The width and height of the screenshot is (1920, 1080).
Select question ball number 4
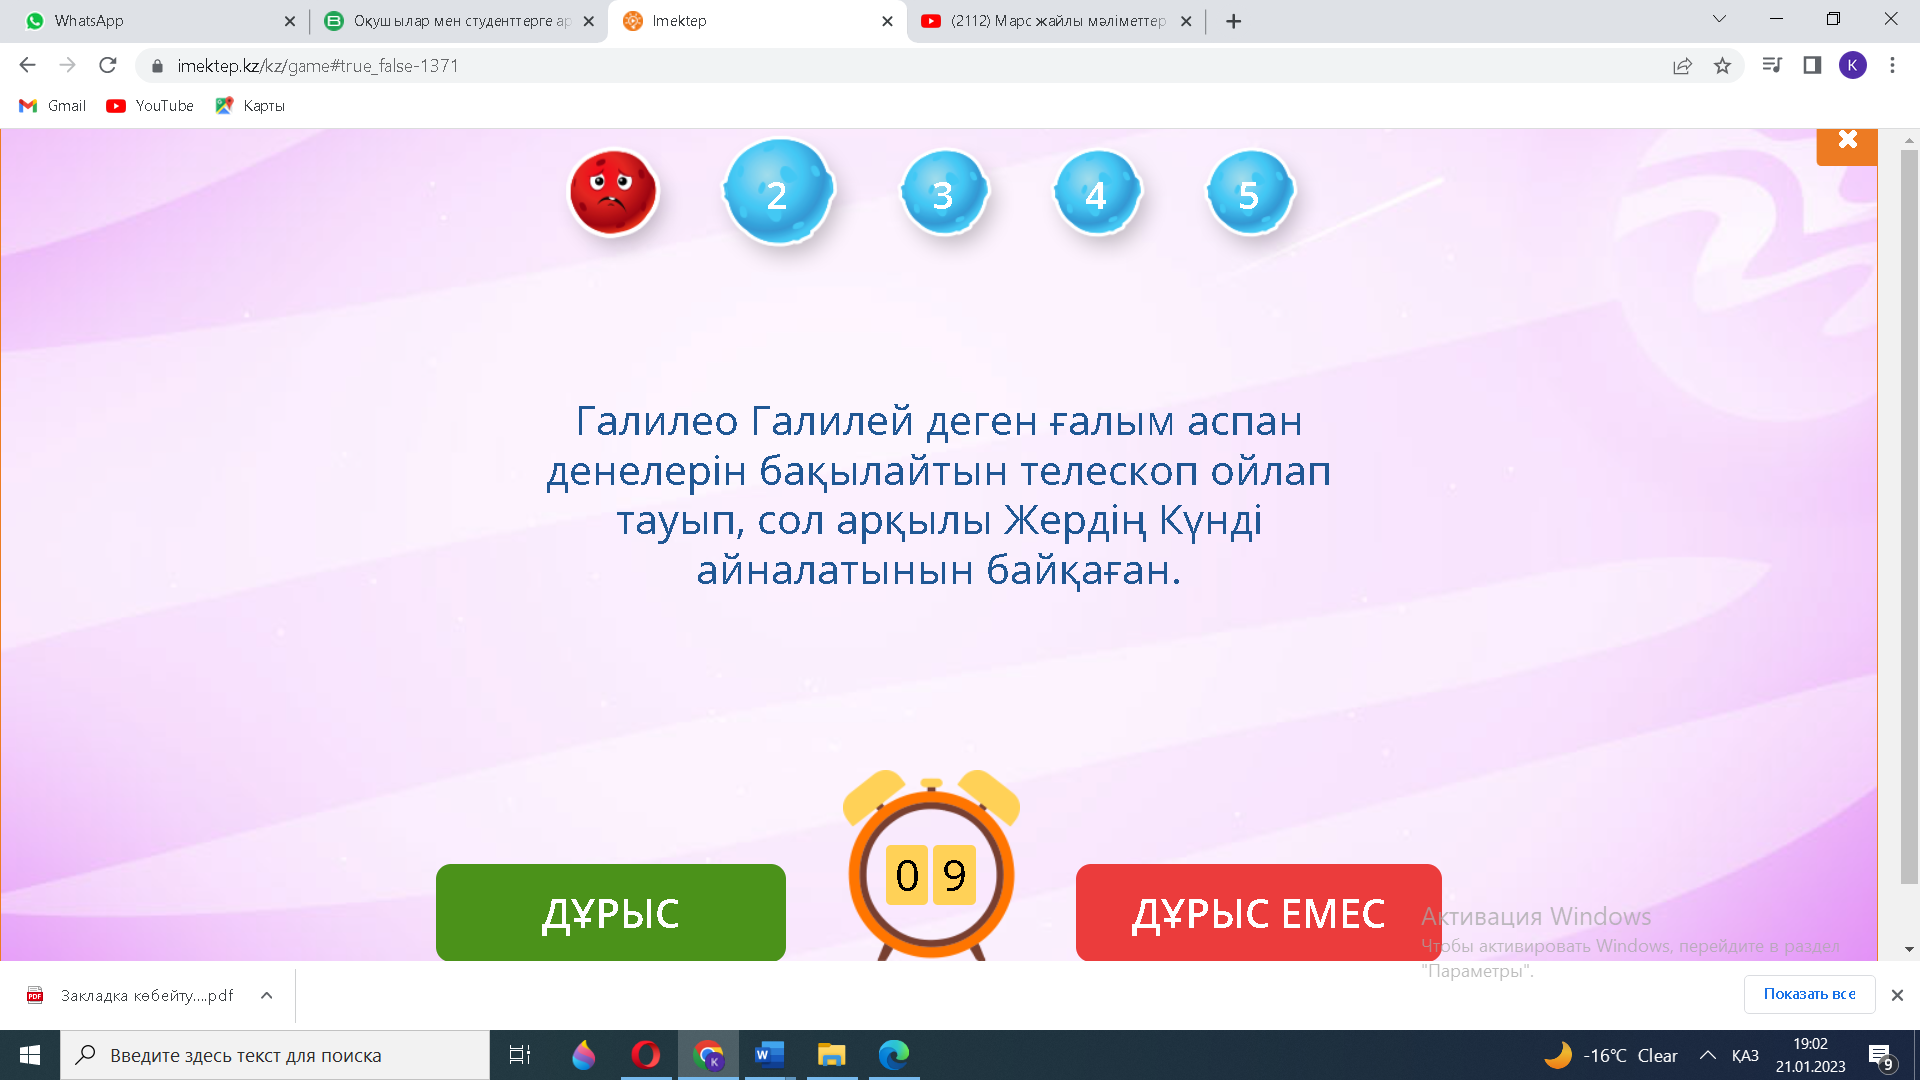[x=1097, y=192]
